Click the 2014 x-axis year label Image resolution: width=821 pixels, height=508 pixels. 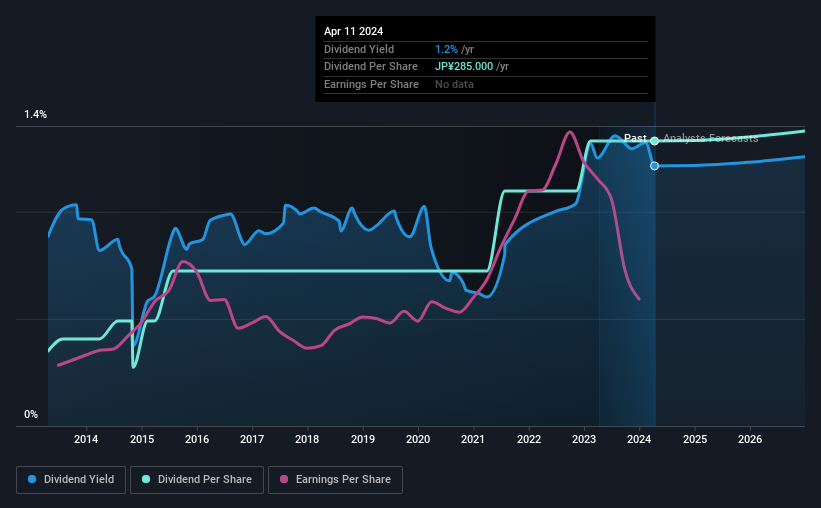pyautogui.click(x=86, y=439)
